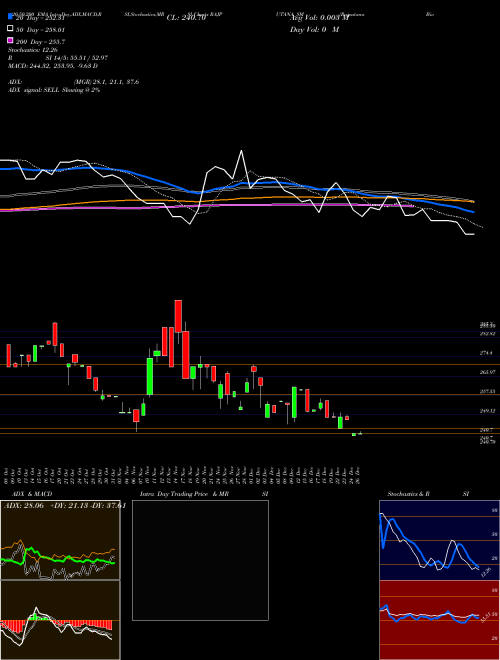Click the blue Stochastics chart panel
500x660 pixels.
pyautogui.click(x=439, y=540)
